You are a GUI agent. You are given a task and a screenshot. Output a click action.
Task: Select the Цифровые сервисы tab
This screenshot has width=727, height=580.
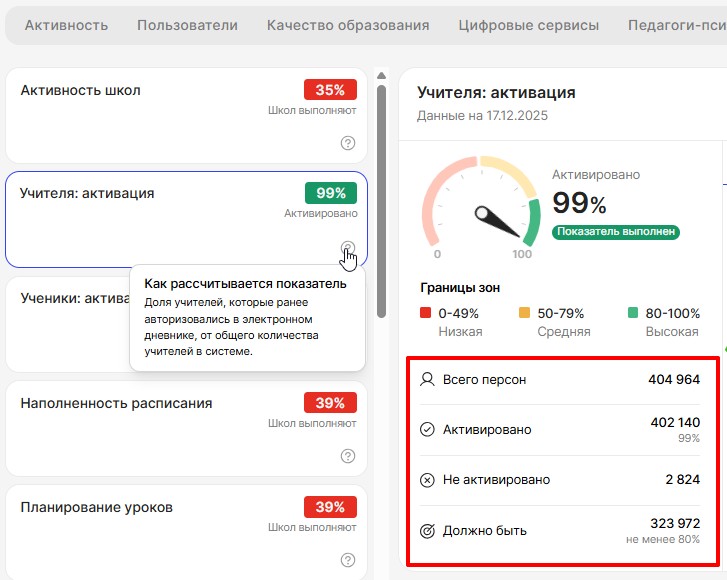click(x=528, y=25)
